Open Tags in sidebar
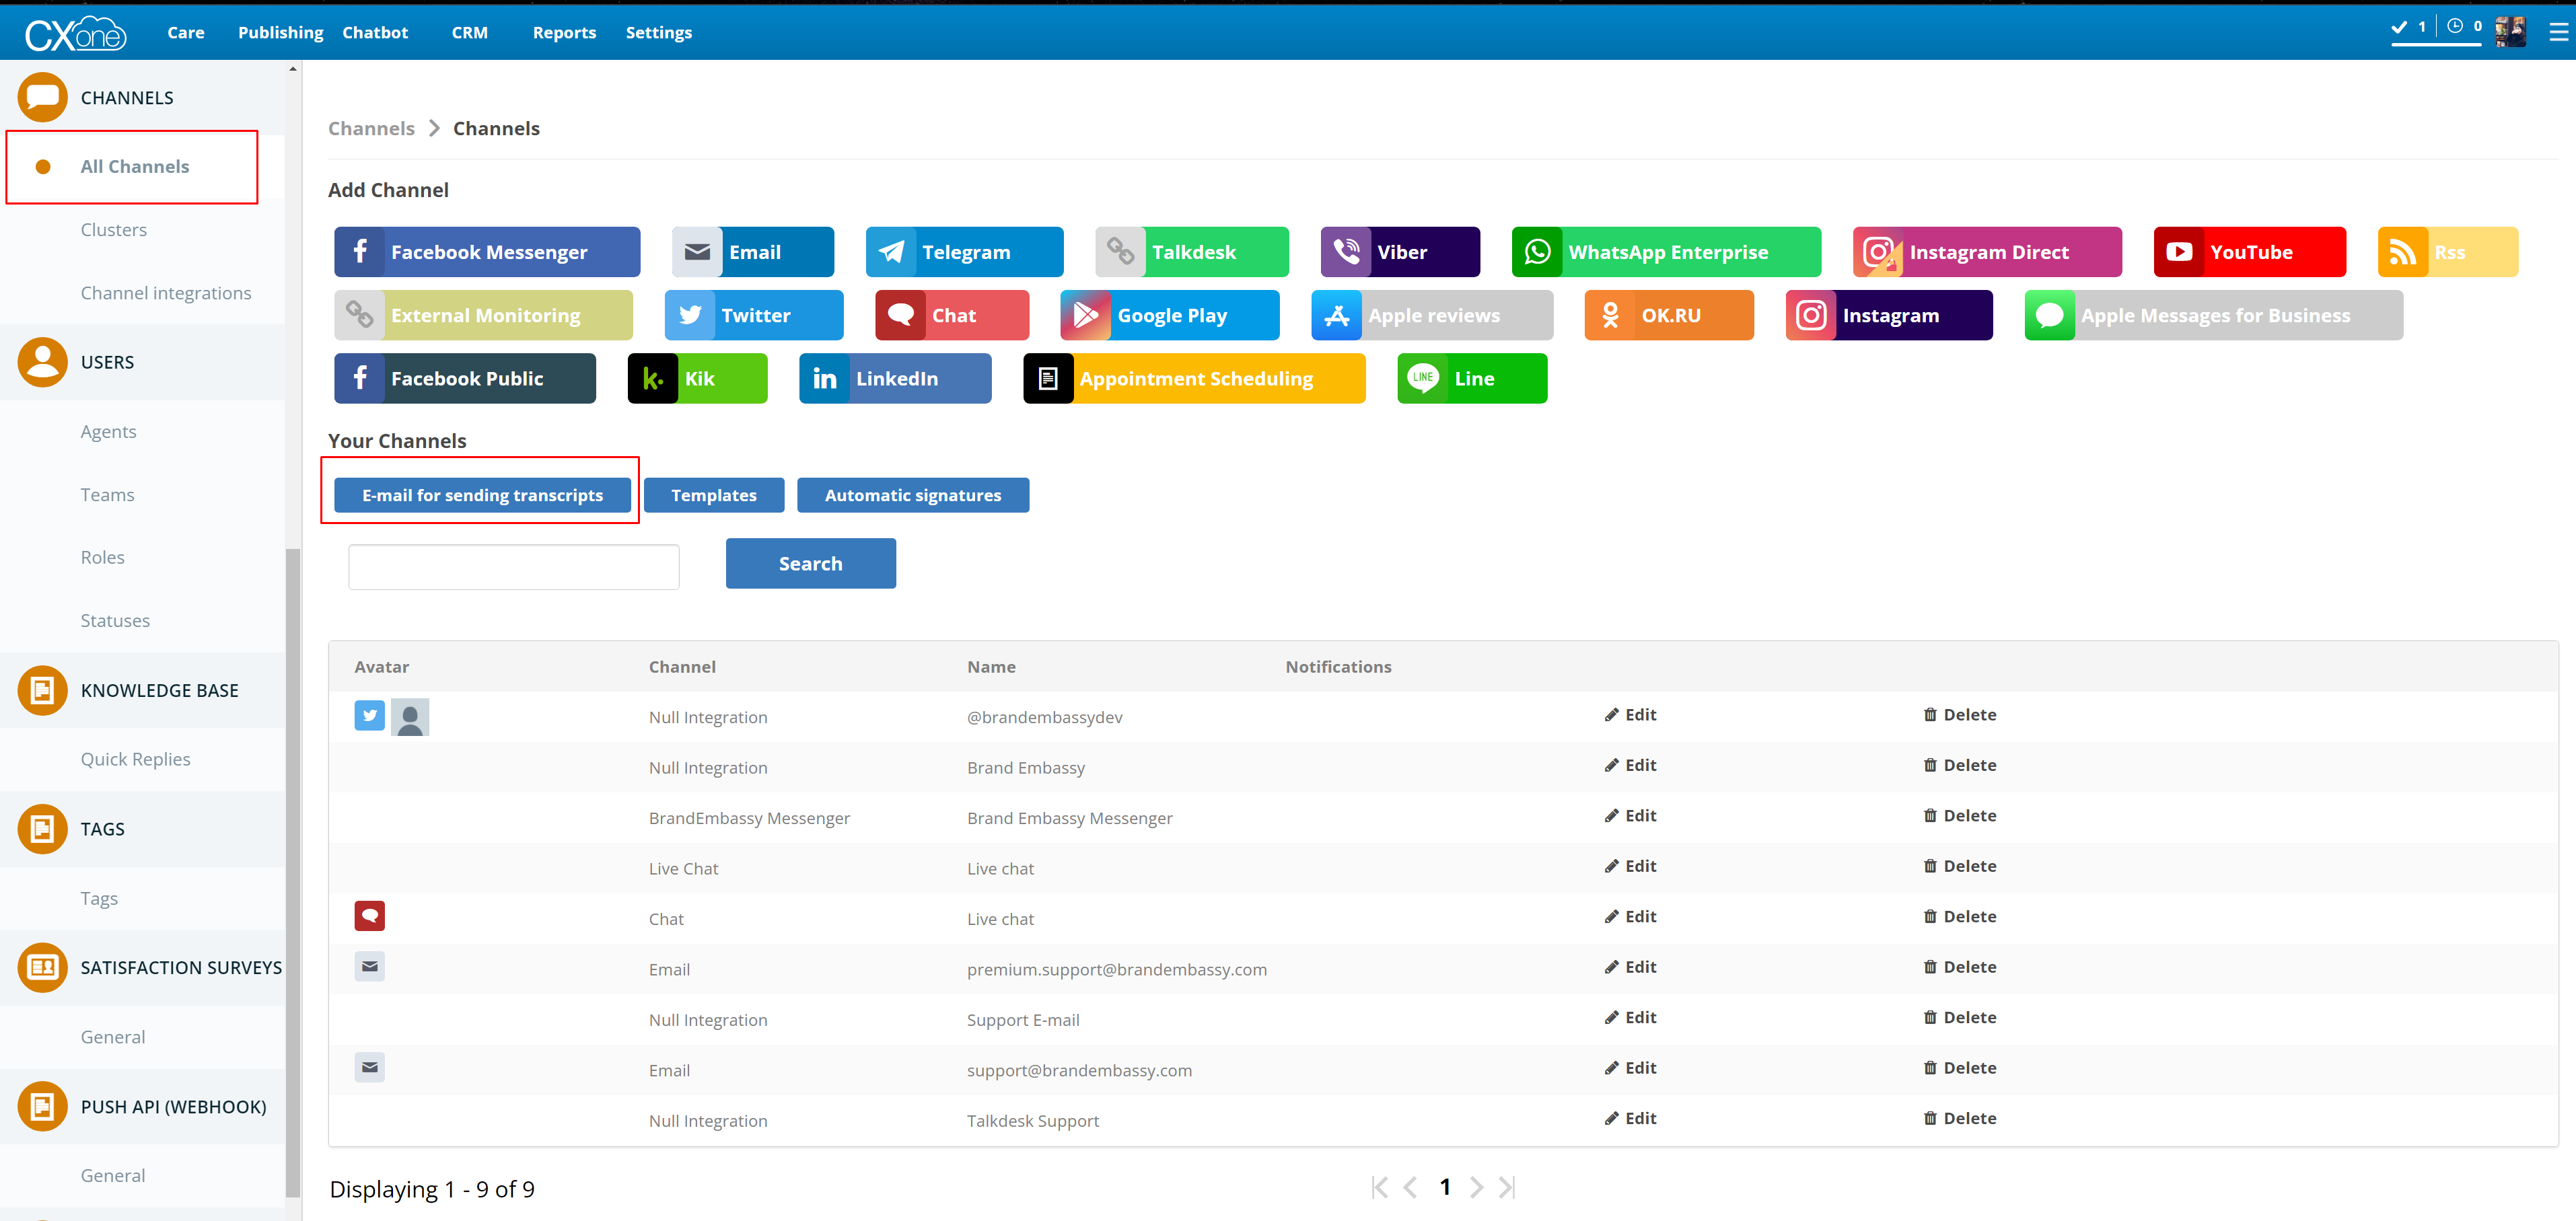 pyautogui.click(x=99, y=898)
